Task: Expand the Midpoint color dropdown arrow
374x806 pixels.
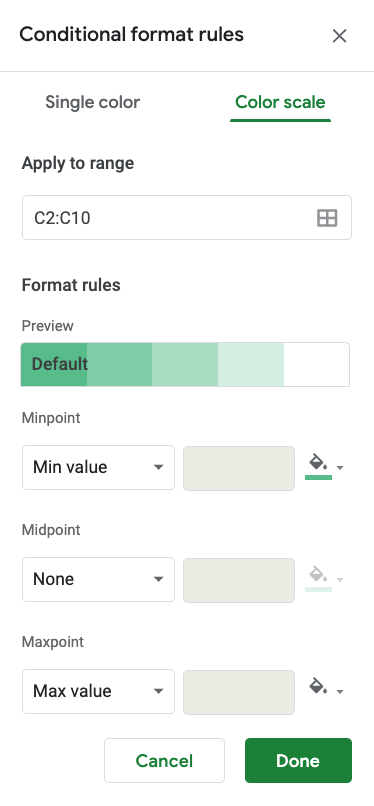Action: [340, 580]
